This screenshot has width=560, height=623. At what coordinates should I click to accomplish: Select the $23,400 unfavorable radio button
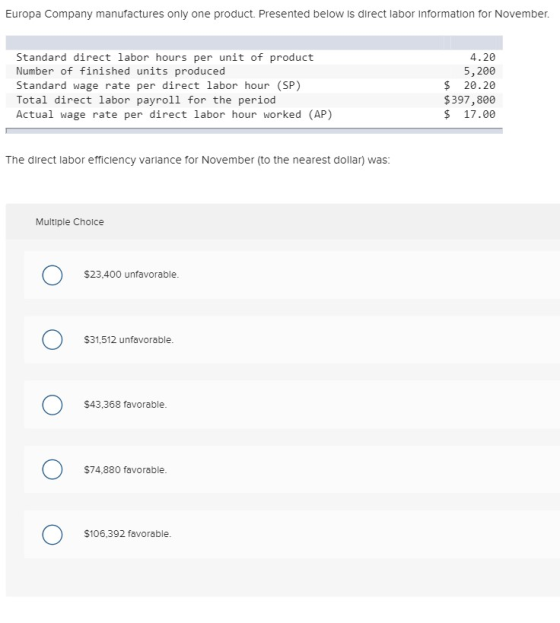click(x=52, y=275)
